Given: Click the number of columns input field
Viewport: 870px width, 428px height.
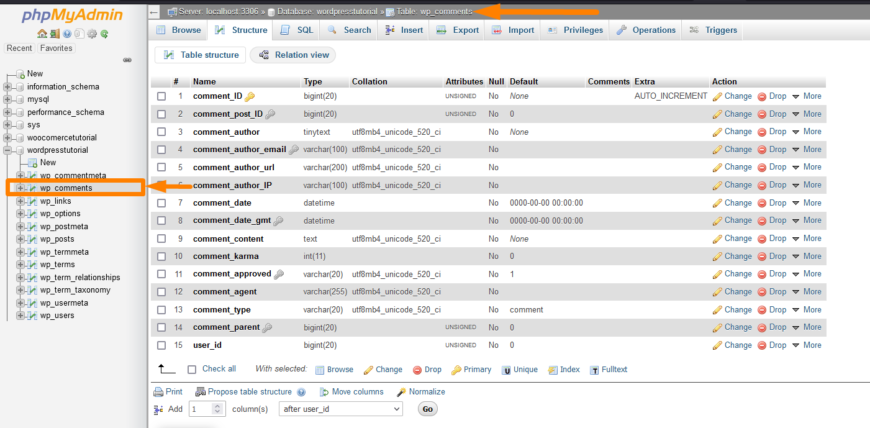Looking at the screenshot, I should (200, 409).
